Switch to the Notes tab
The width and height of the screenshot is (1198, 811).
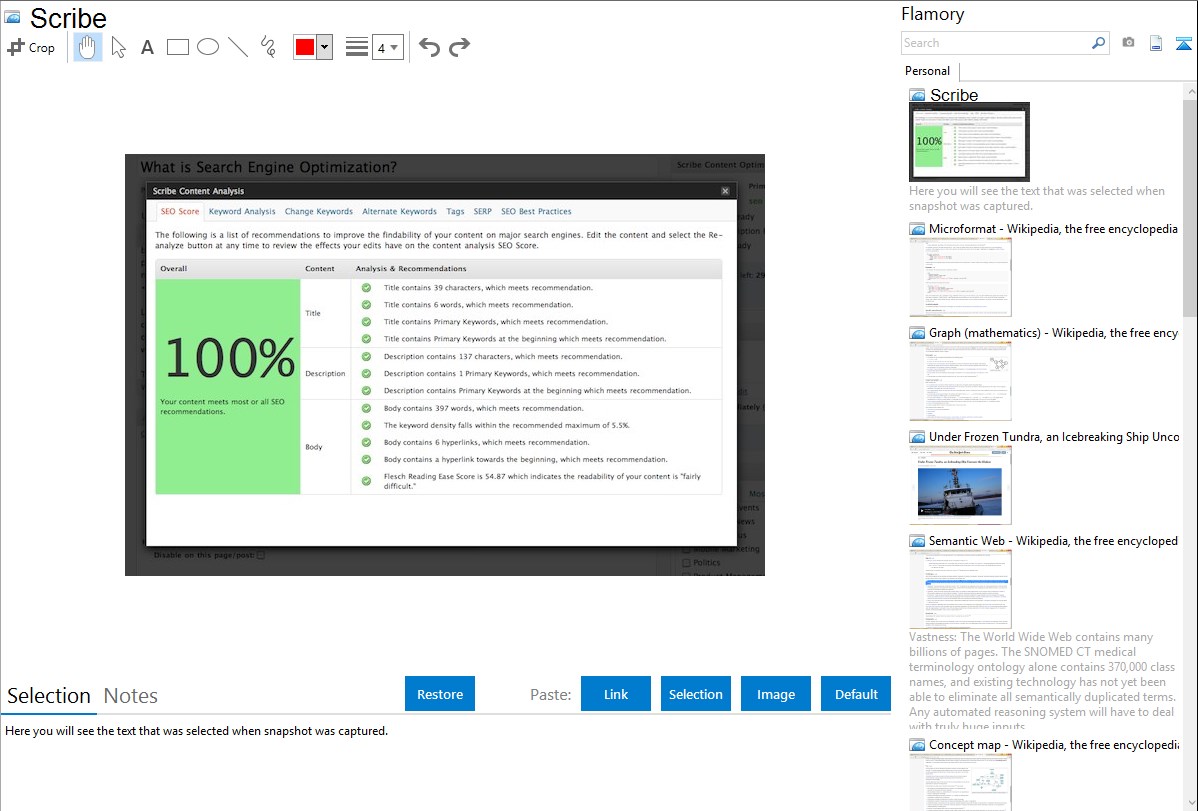pyautogui.click(x=131, y=696)
